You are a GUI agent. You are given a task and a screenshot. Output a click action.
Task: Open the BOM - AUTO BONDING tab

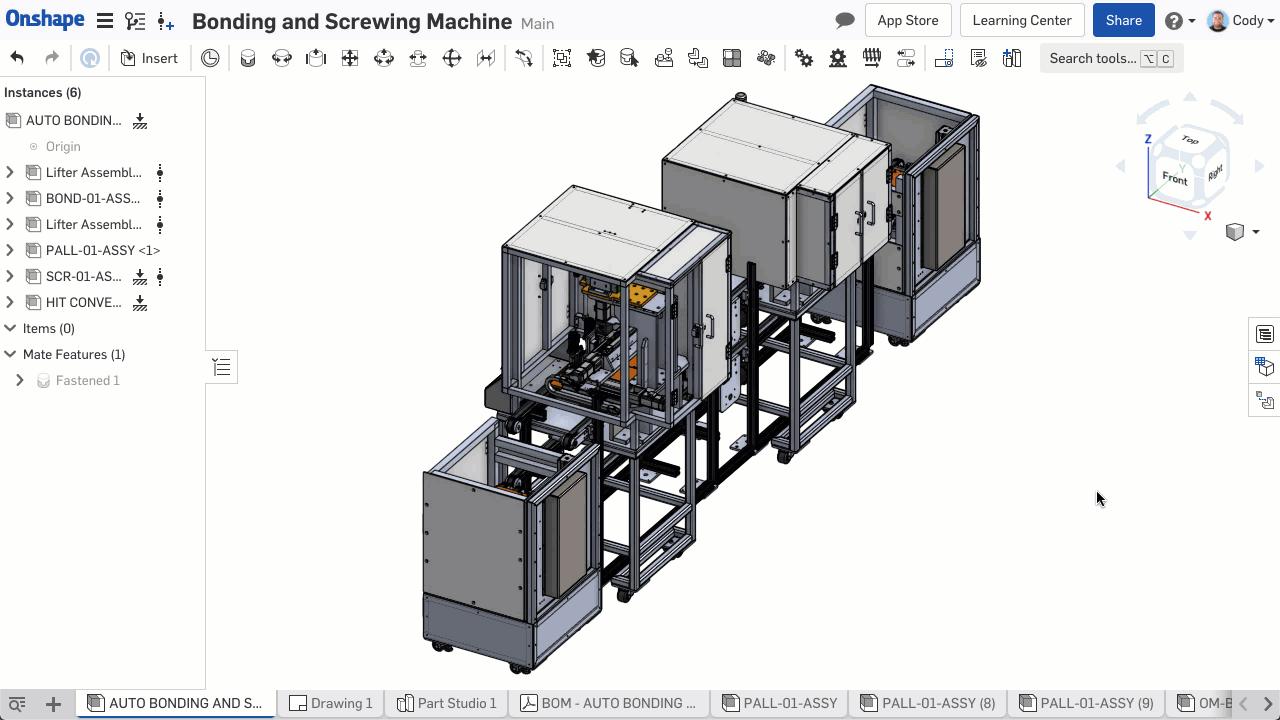coord(608,703)
